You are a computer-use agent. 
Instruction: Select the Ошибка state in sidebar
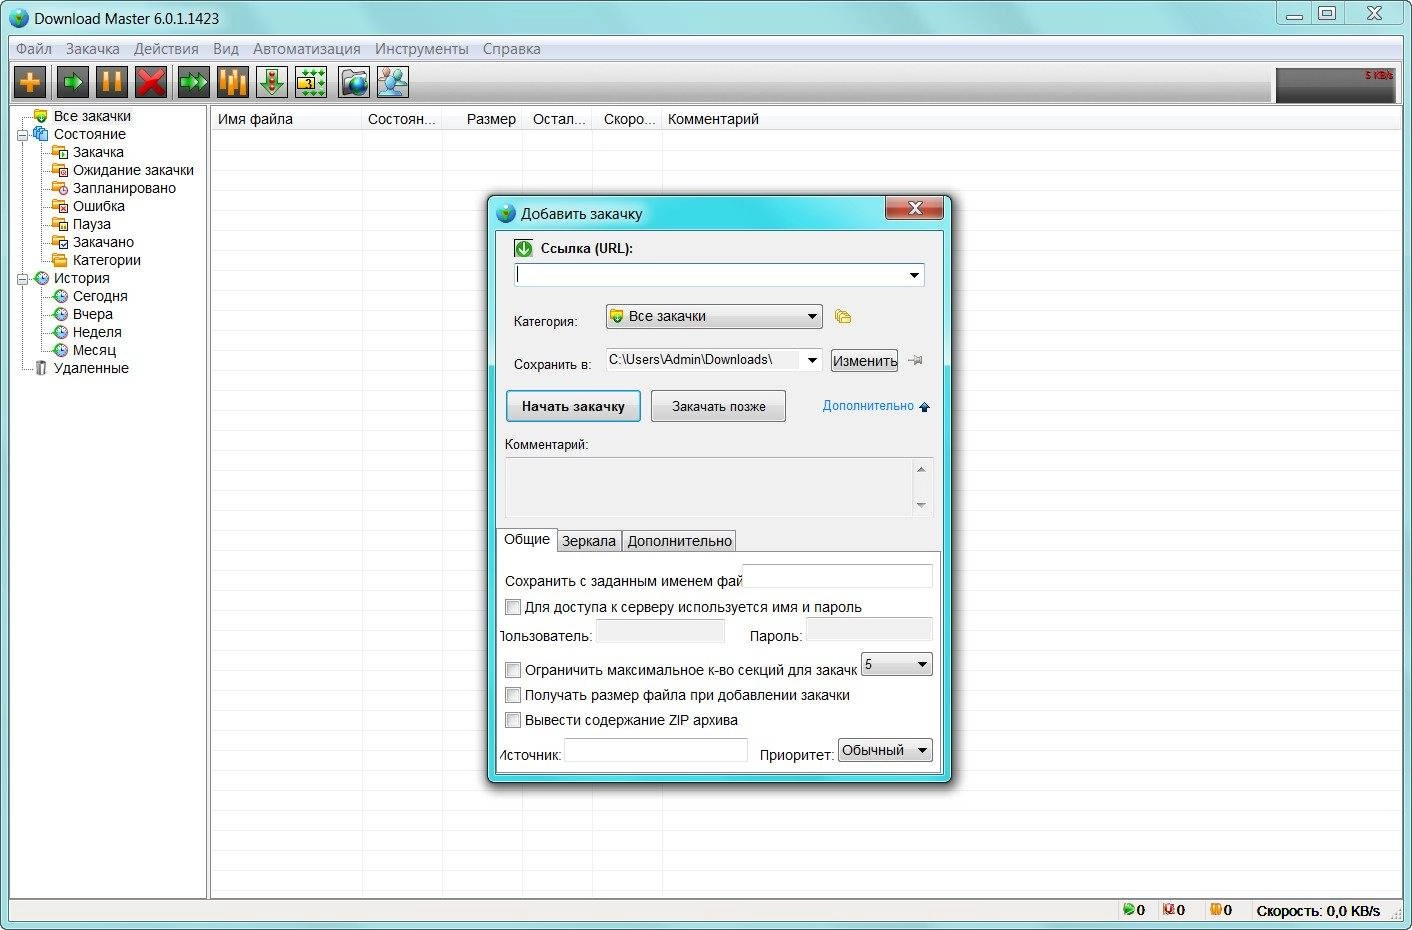[x=98, y=206]
